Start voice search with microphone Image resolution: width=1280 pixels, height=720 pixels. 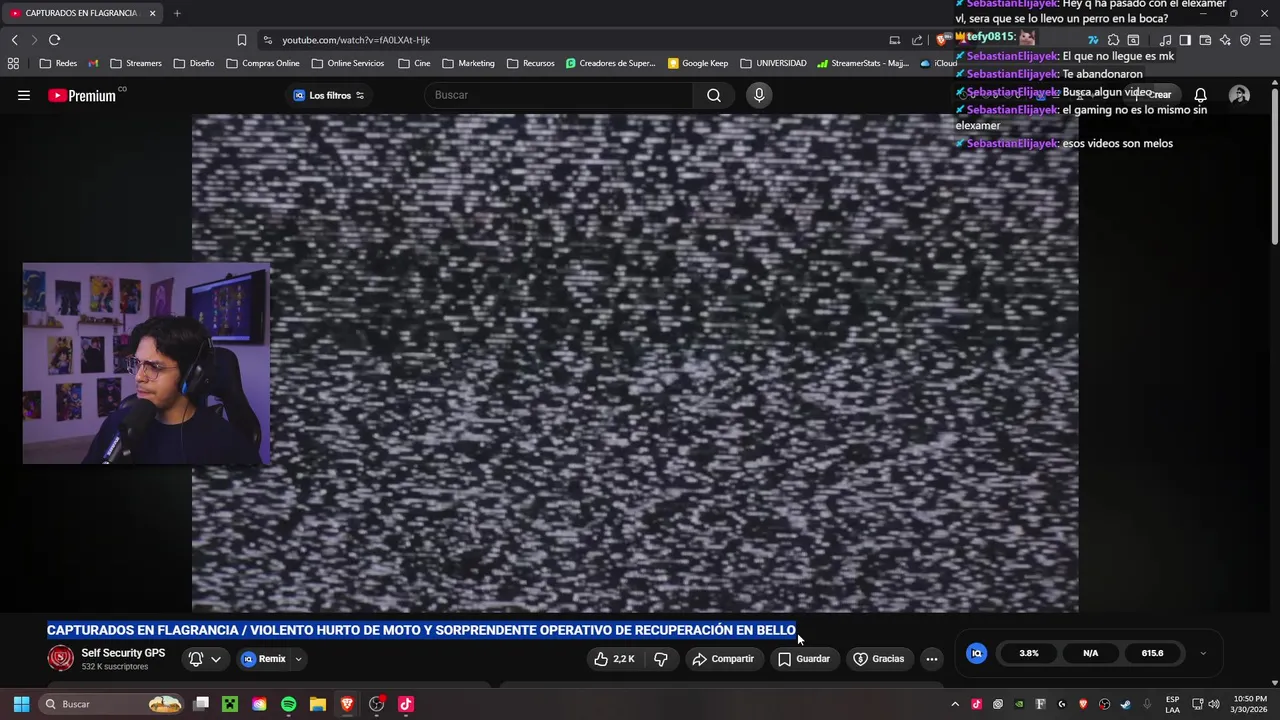[759, 95]
